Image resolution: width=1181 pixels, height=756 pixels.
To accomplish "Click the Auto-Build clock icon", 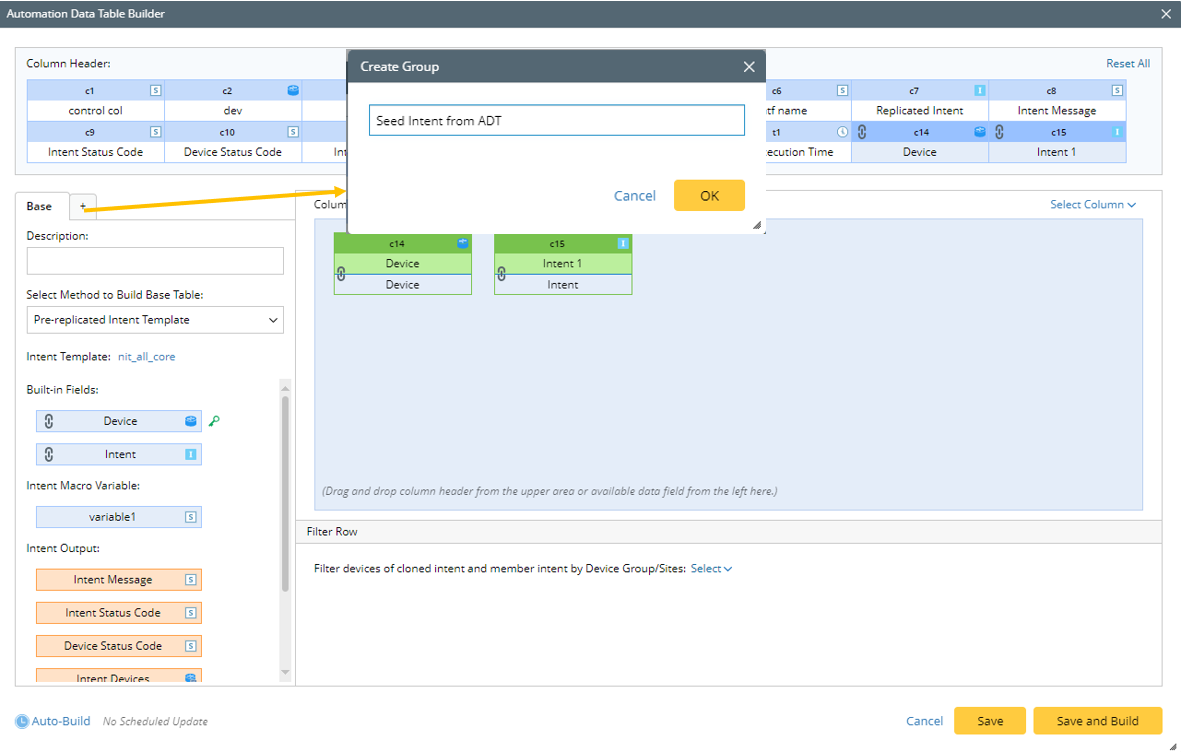I will coord(22,721).
